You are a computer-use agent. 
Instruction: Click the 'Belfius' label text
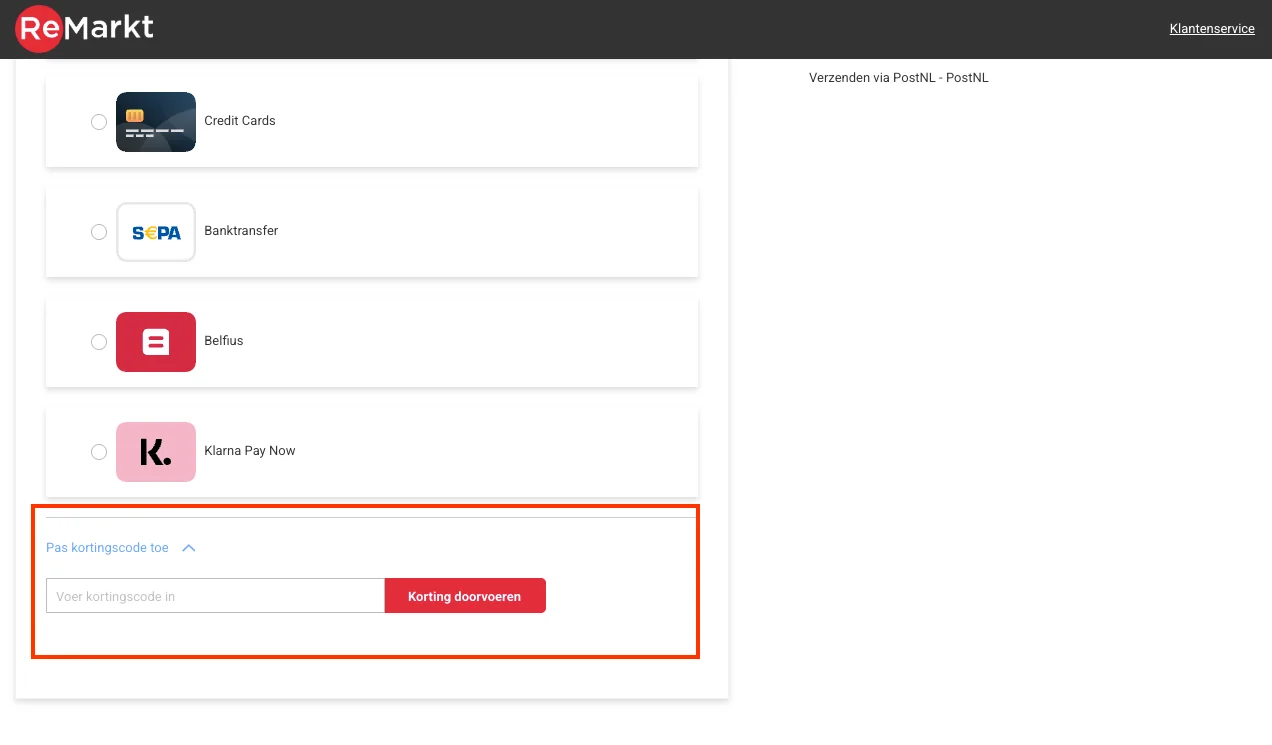[x=223, y=341]
